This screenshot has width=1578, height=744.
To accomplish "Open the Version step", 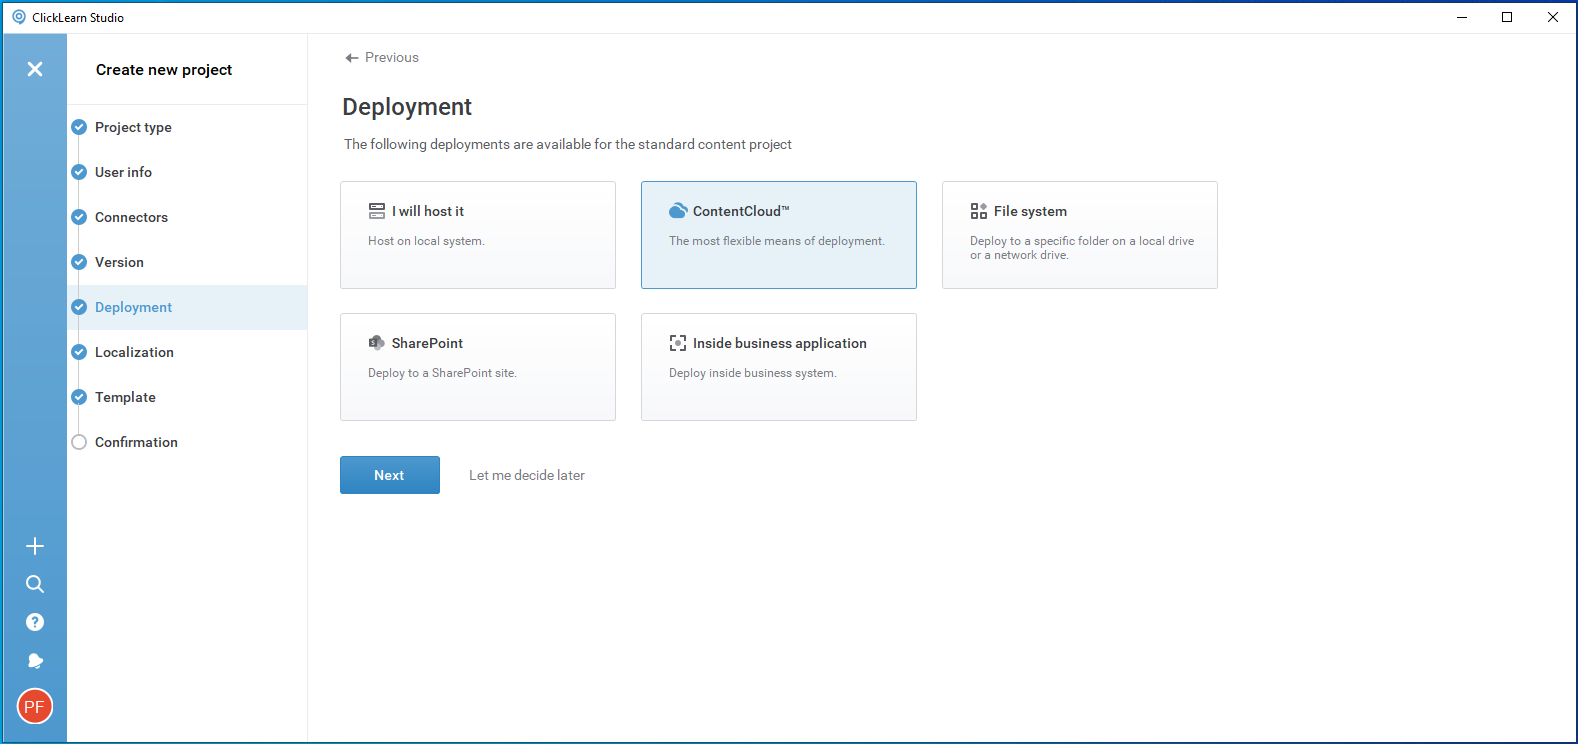I will click(x=119, y=262).
